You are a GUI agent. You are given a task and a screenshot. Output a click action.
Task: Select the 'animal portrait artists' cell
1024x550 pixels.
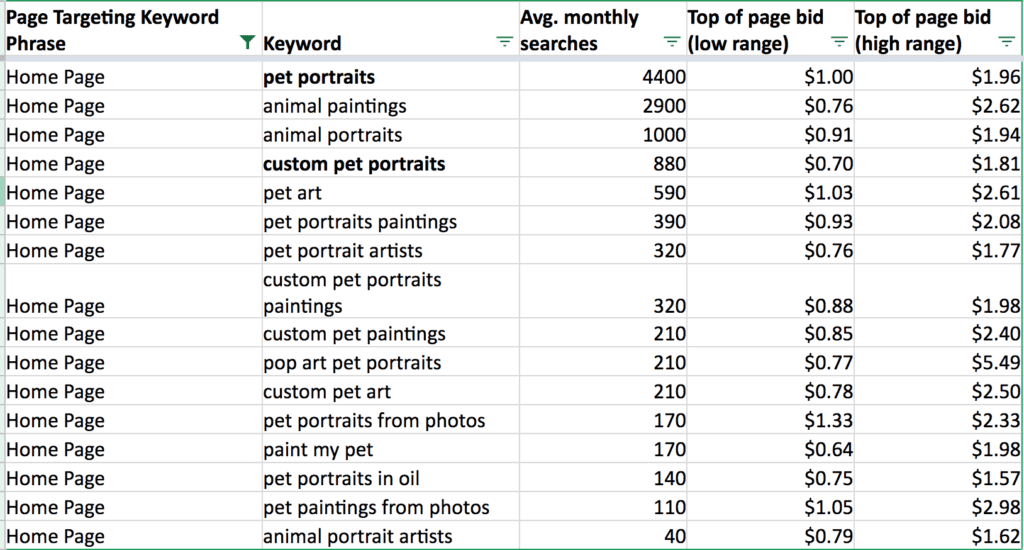click(x=390, y=536)
